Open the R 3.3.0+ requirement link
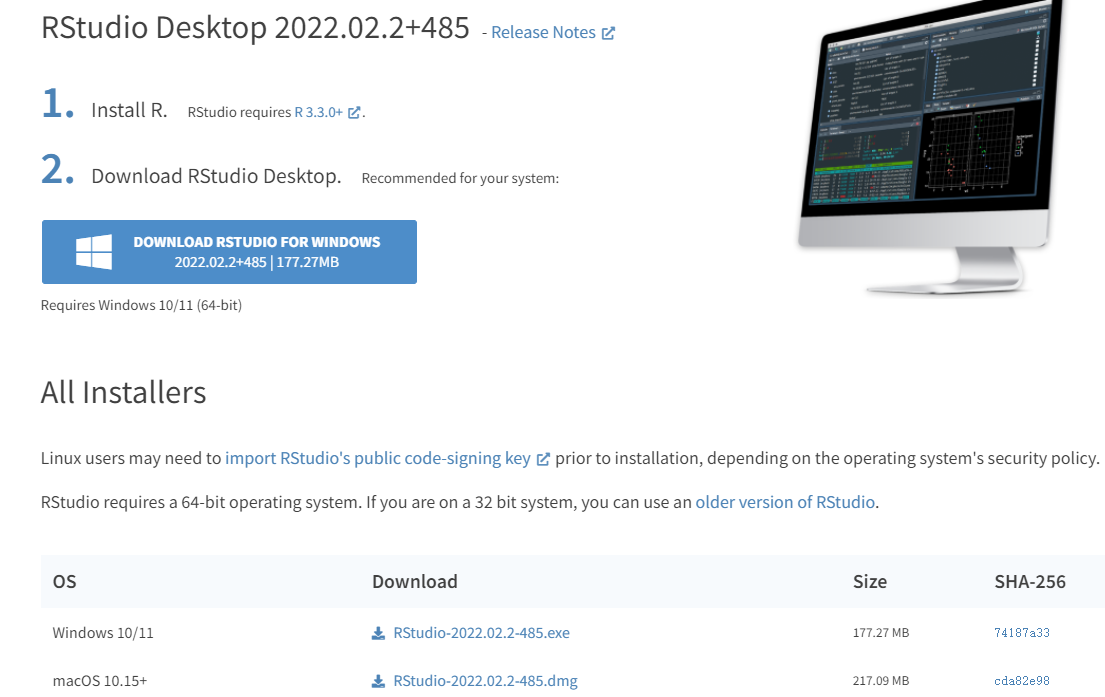Image resolution: width=1105 pixels, height=697 pixels. click(x=319, y=112)
